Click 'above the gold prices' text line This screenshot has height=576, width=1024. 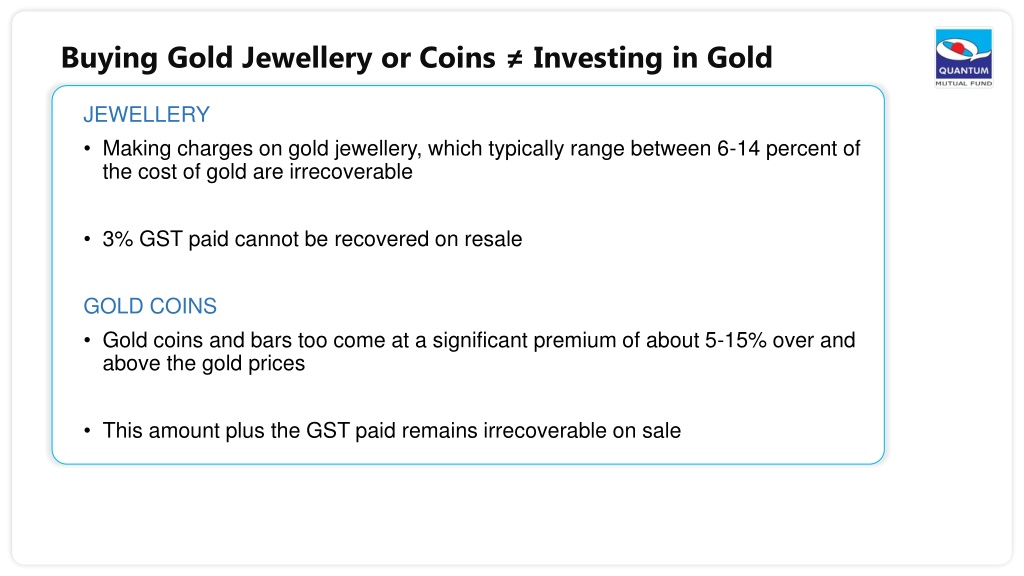pyautogui.click(x=204, y=363)
